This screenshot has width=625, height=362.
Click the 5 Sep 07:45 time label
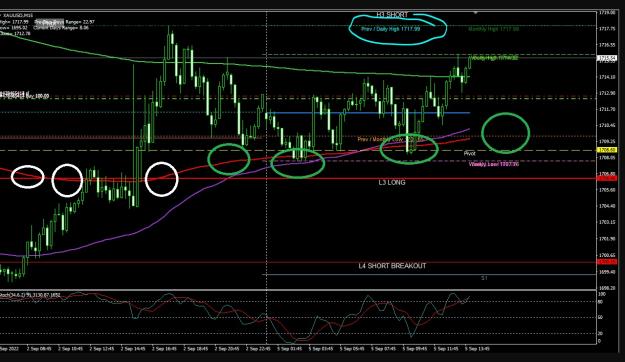[x=383, y=349]
